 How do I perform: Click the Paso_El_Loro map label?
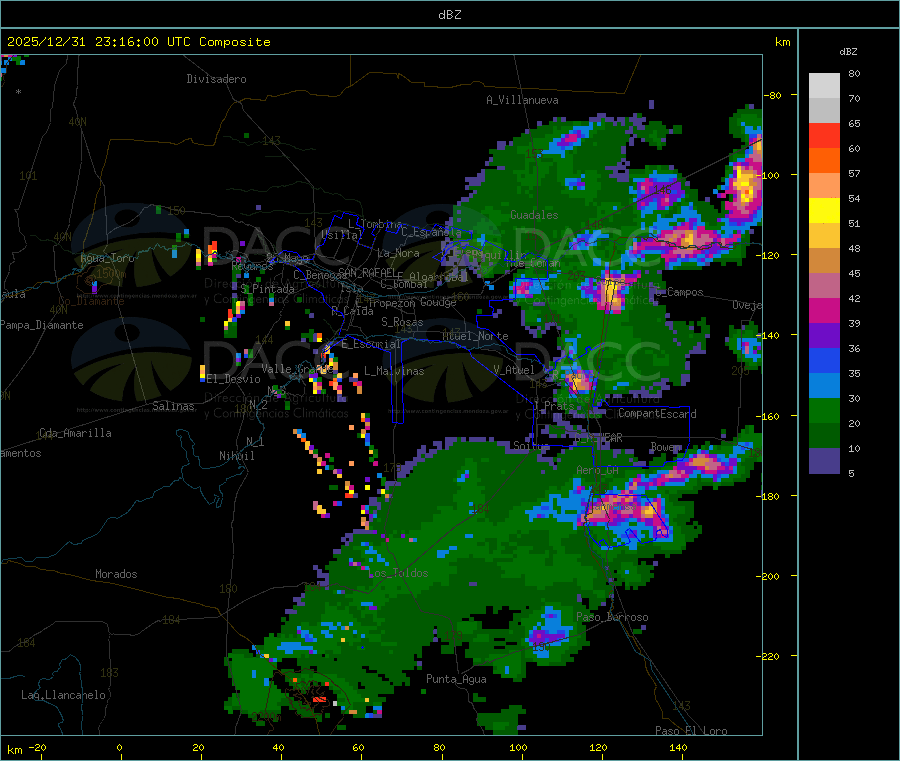click(x=692, y=731)
